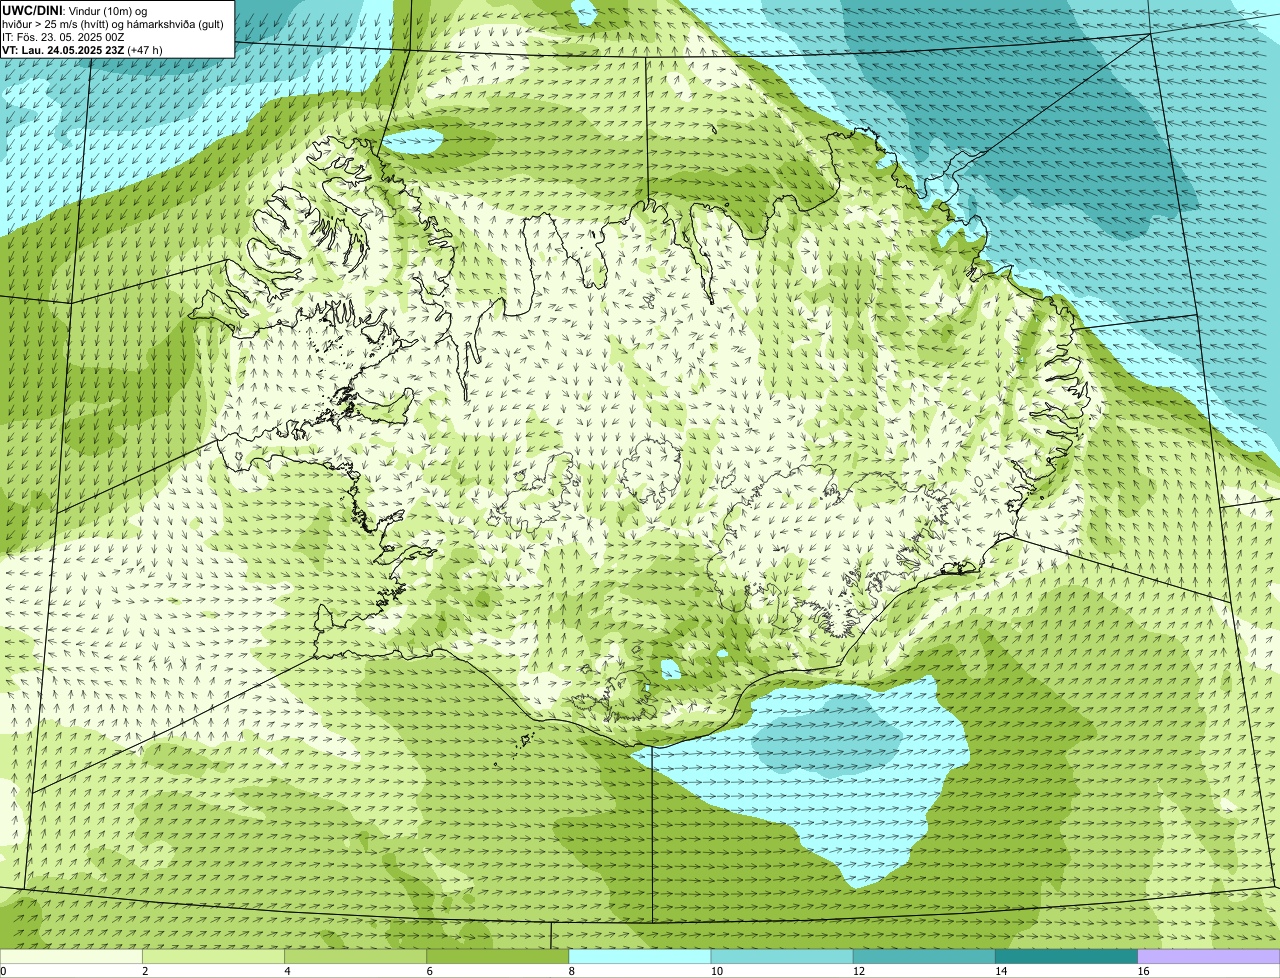Click the lavender above-16 m/s legend swatch
The width and height of the screenshot is (1280, 978).
(x=1209, y=957)
